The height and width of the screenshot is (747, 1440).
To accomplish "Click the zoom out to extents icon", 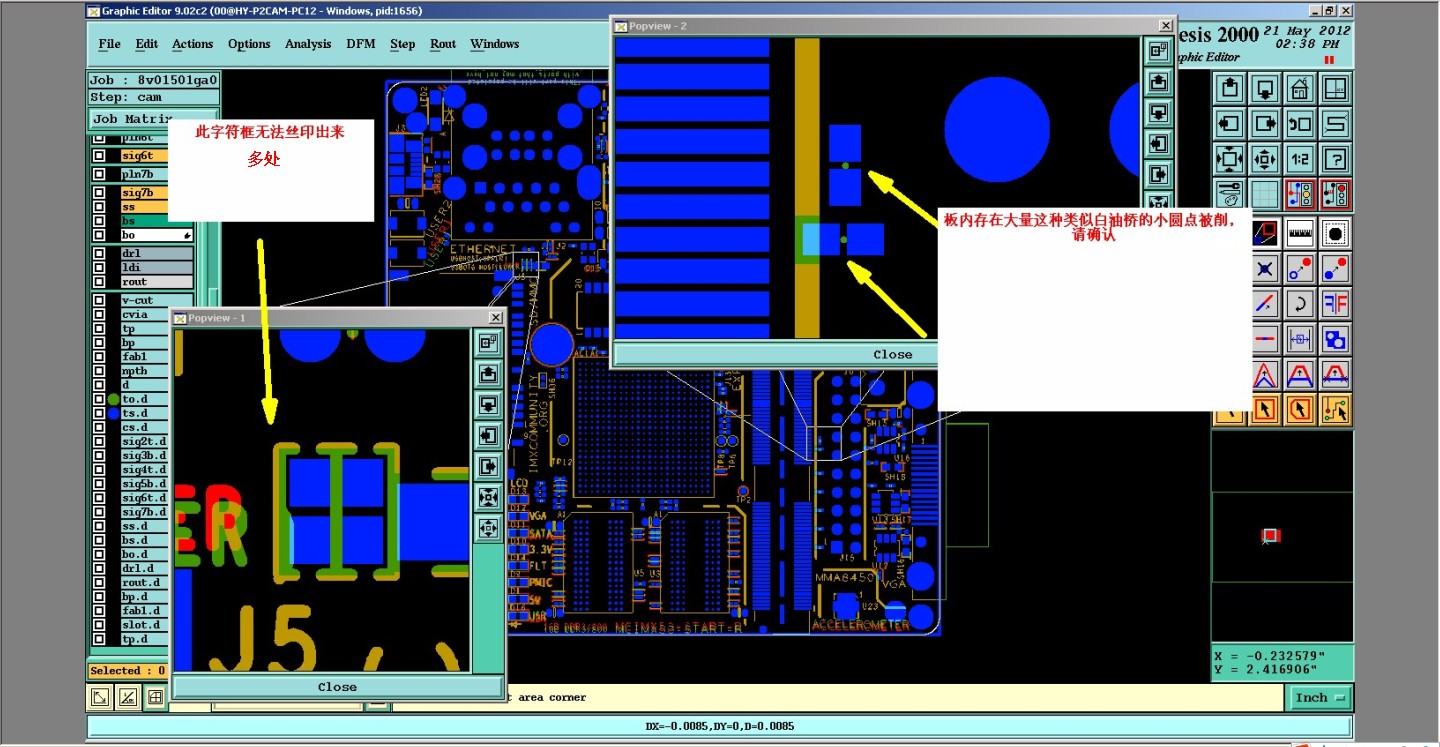I will point(1230,158).
